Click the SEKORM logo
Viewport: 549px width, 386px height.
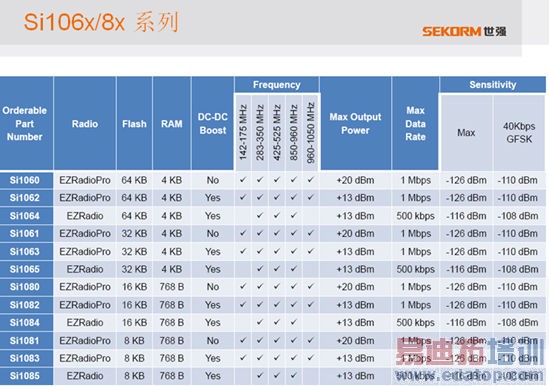click(x=464, y=32)
